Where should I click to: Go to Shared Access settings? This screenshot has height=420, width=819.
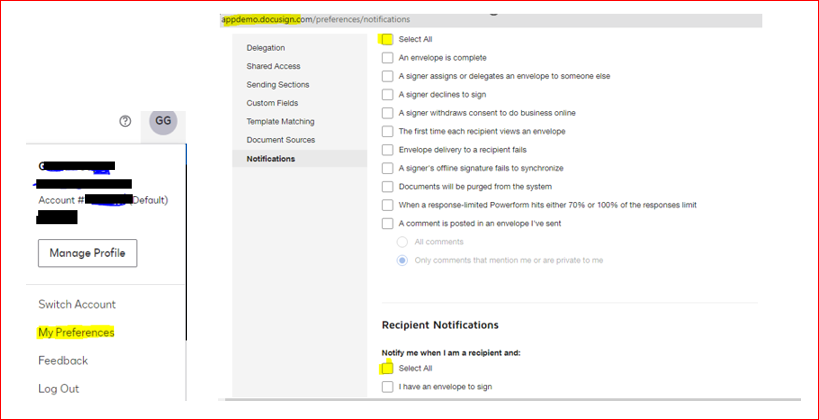click(x=274, y=66)
